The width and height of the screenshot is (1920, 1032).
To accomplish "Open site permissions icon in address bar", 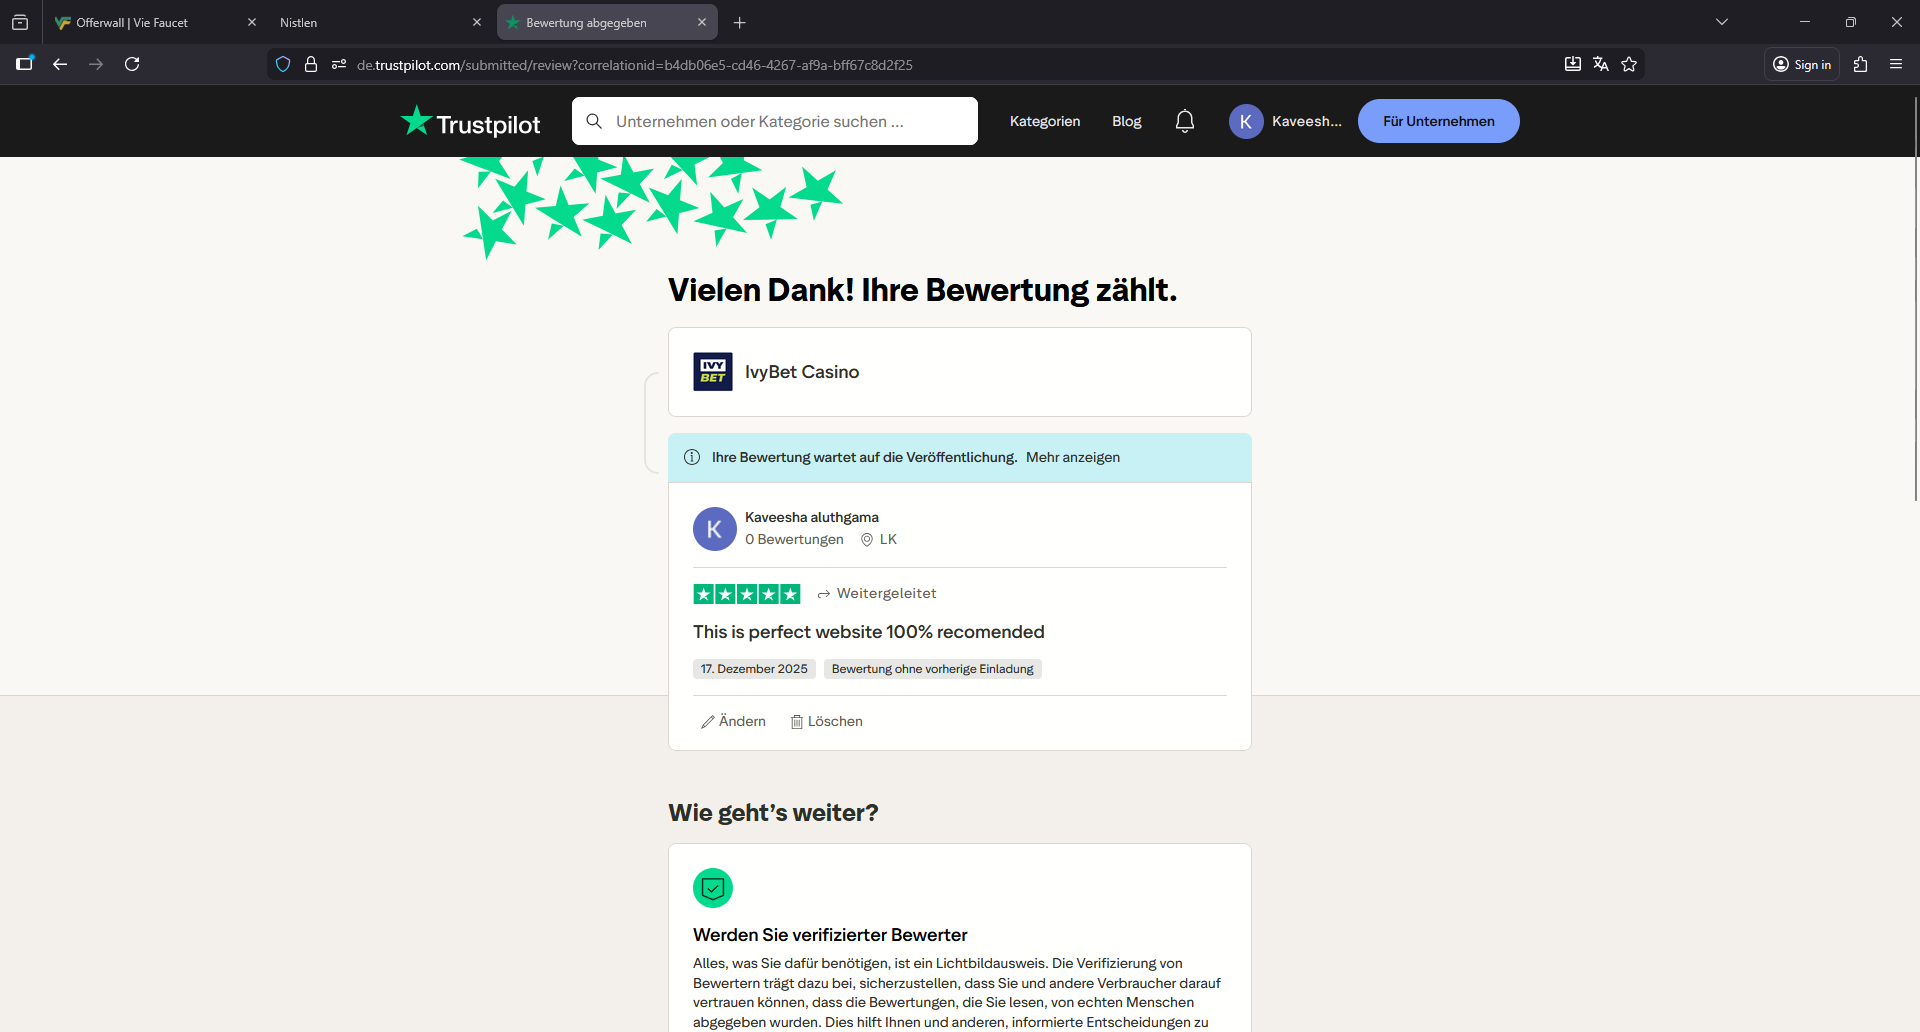I will pos(339,64).
